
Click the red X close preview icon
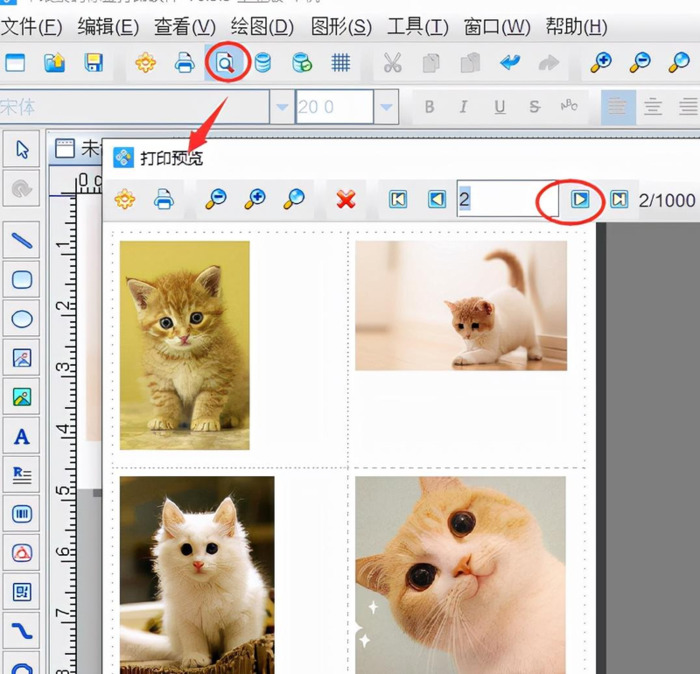pyautogui.click(x=346, y=200)
